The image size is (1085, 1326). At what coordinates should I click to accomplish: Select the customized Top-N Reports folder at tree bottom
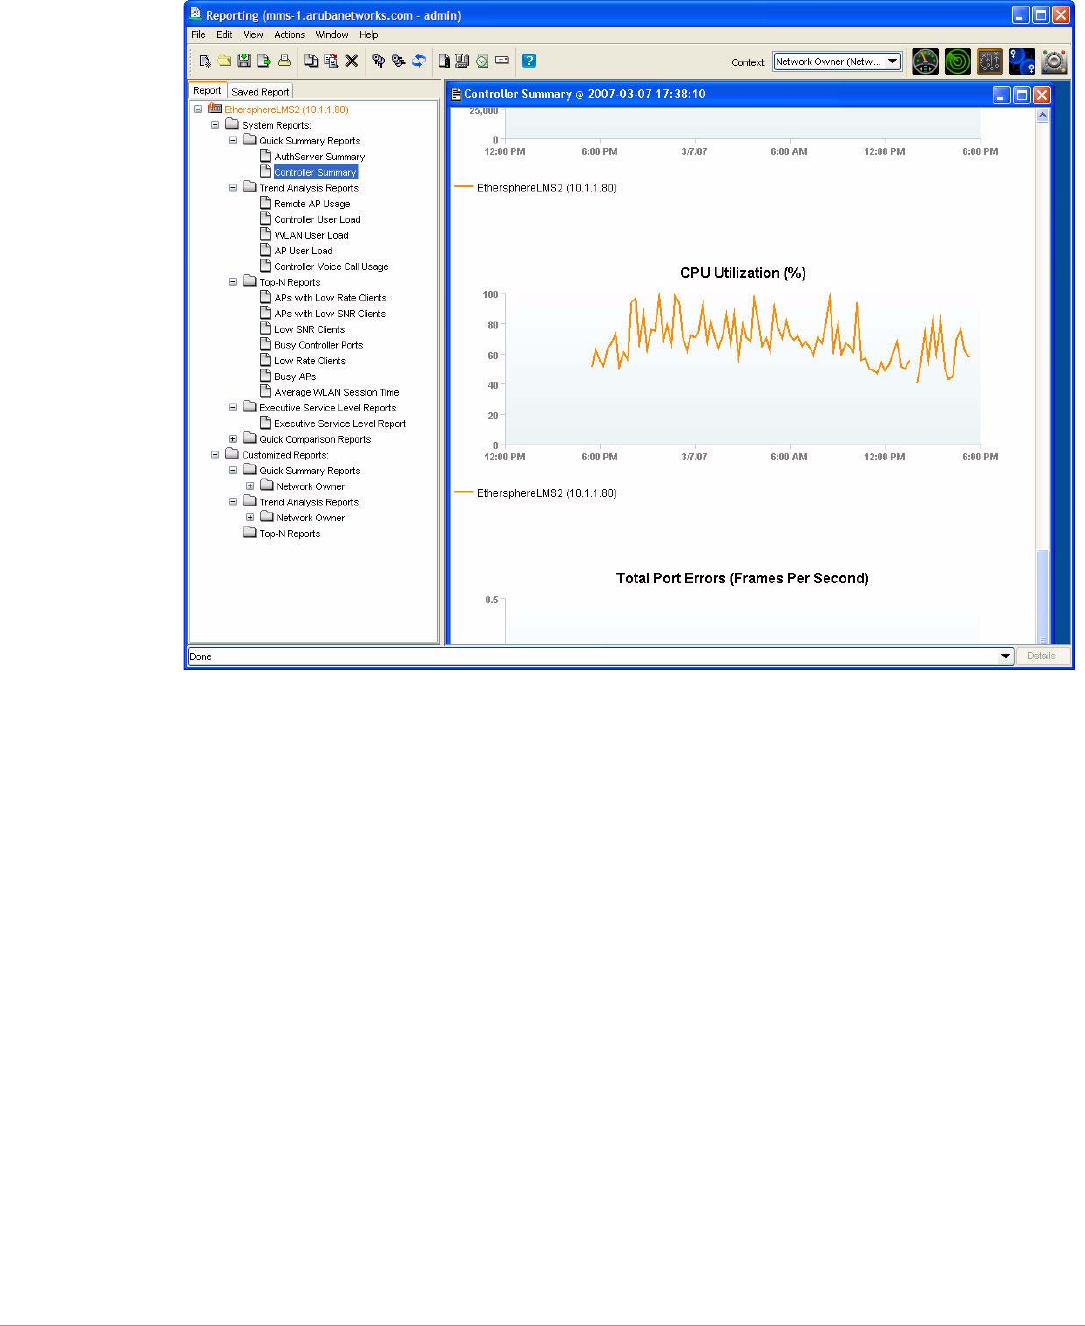coord(289,534)
